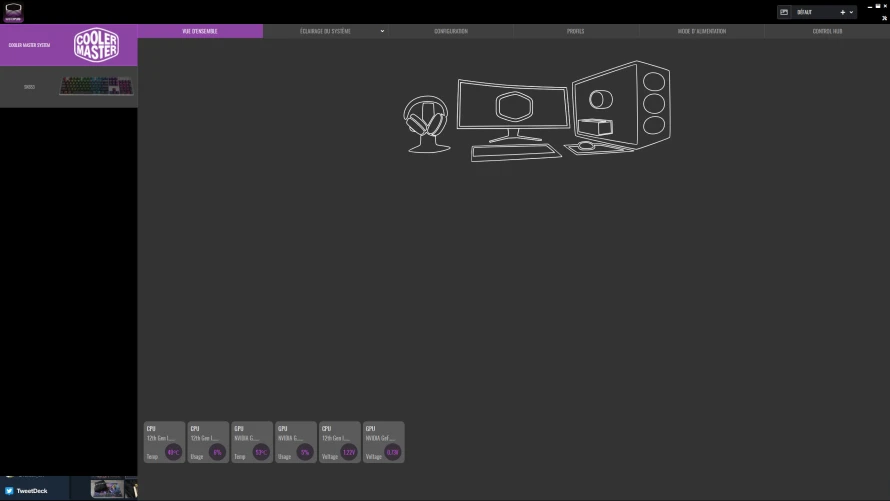Click the profile image icon beside Défaut
This screenshot has width=890, height=501.
(x=784, y=12)
